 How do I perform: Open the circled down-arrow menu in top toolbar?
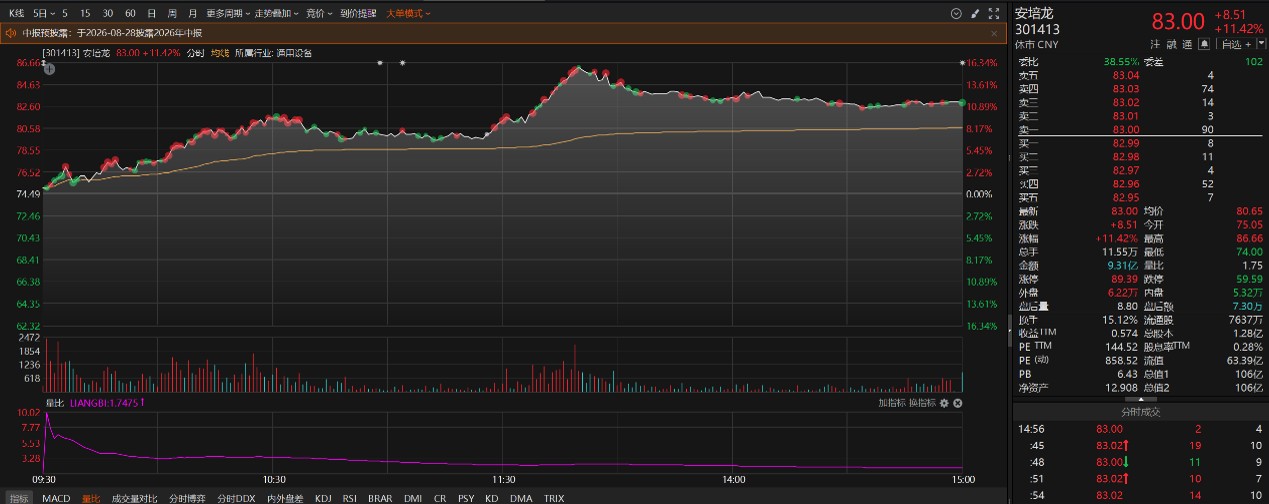click(956, 13)
